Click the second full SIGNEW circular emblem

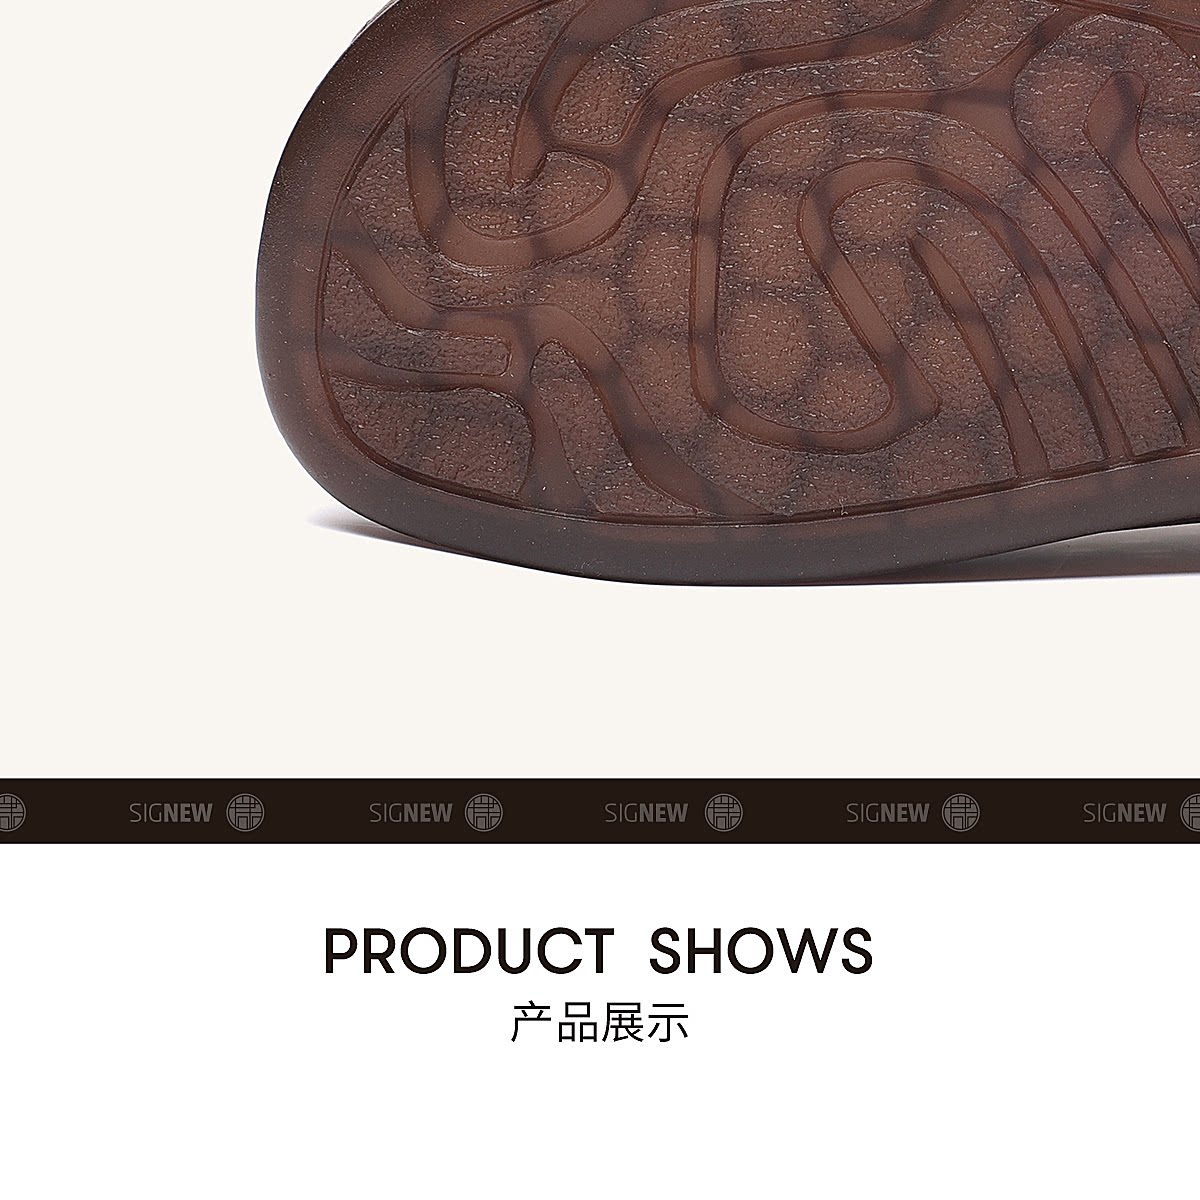485,812
